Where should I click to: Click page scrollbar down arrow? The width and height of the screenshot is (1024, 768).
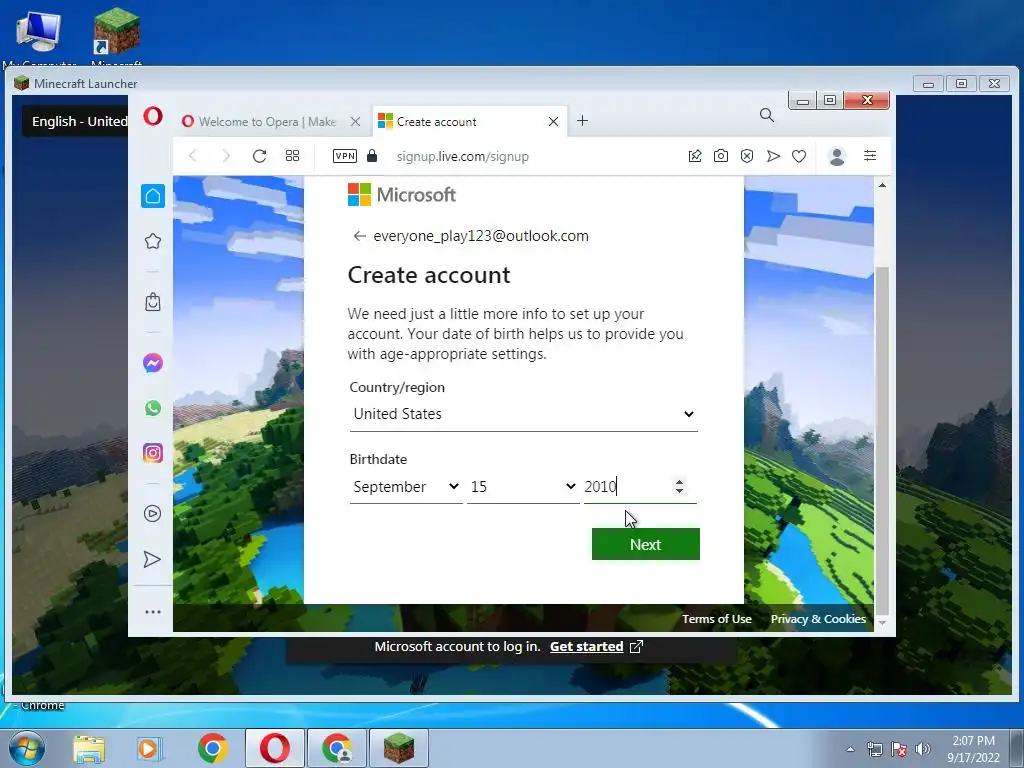click(882, 623)
